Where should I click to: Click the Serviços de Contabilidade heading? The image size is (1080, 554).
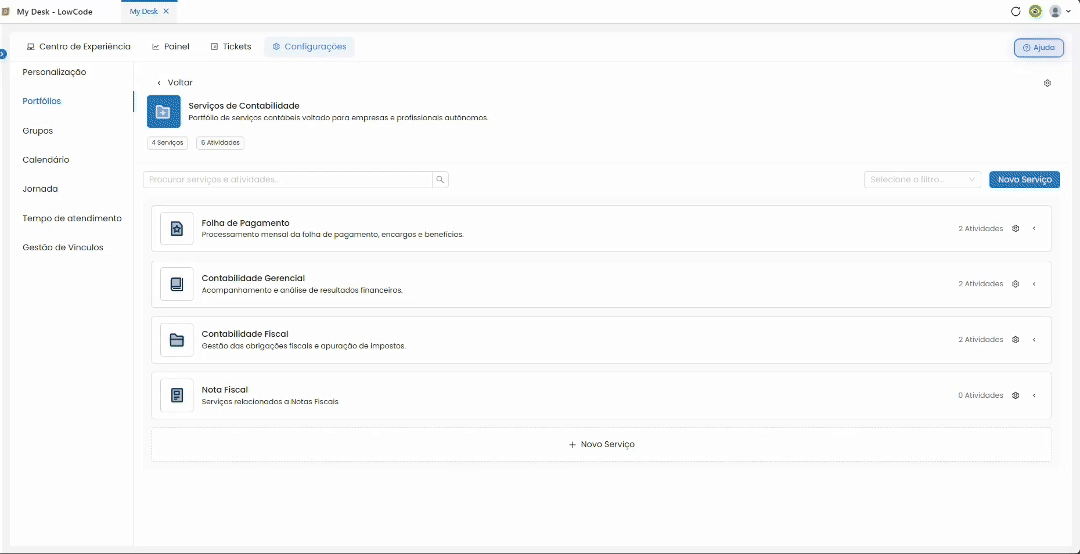(x=244, y=105)
